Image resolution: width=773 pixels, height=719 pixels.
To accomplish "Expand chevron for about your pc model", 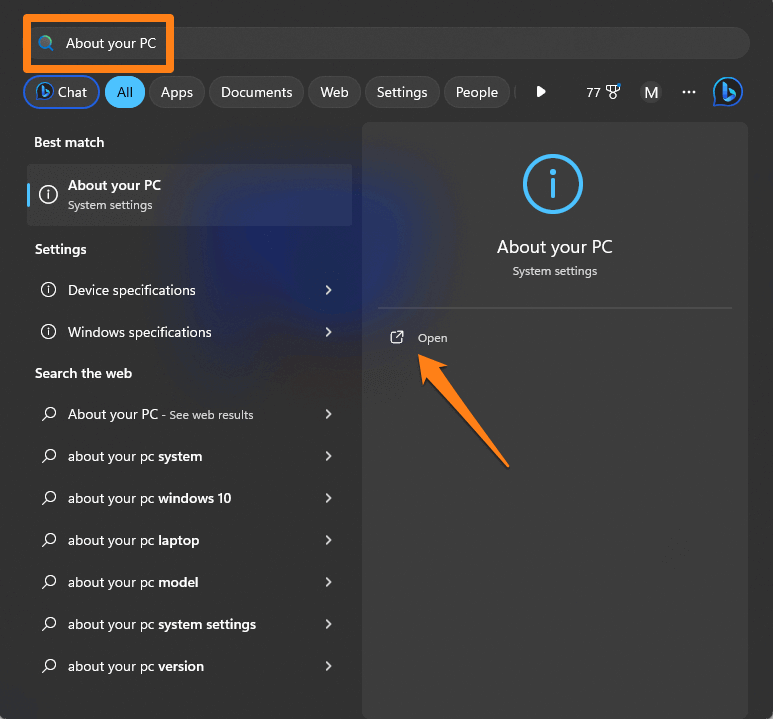I will [x=329, y=582].
